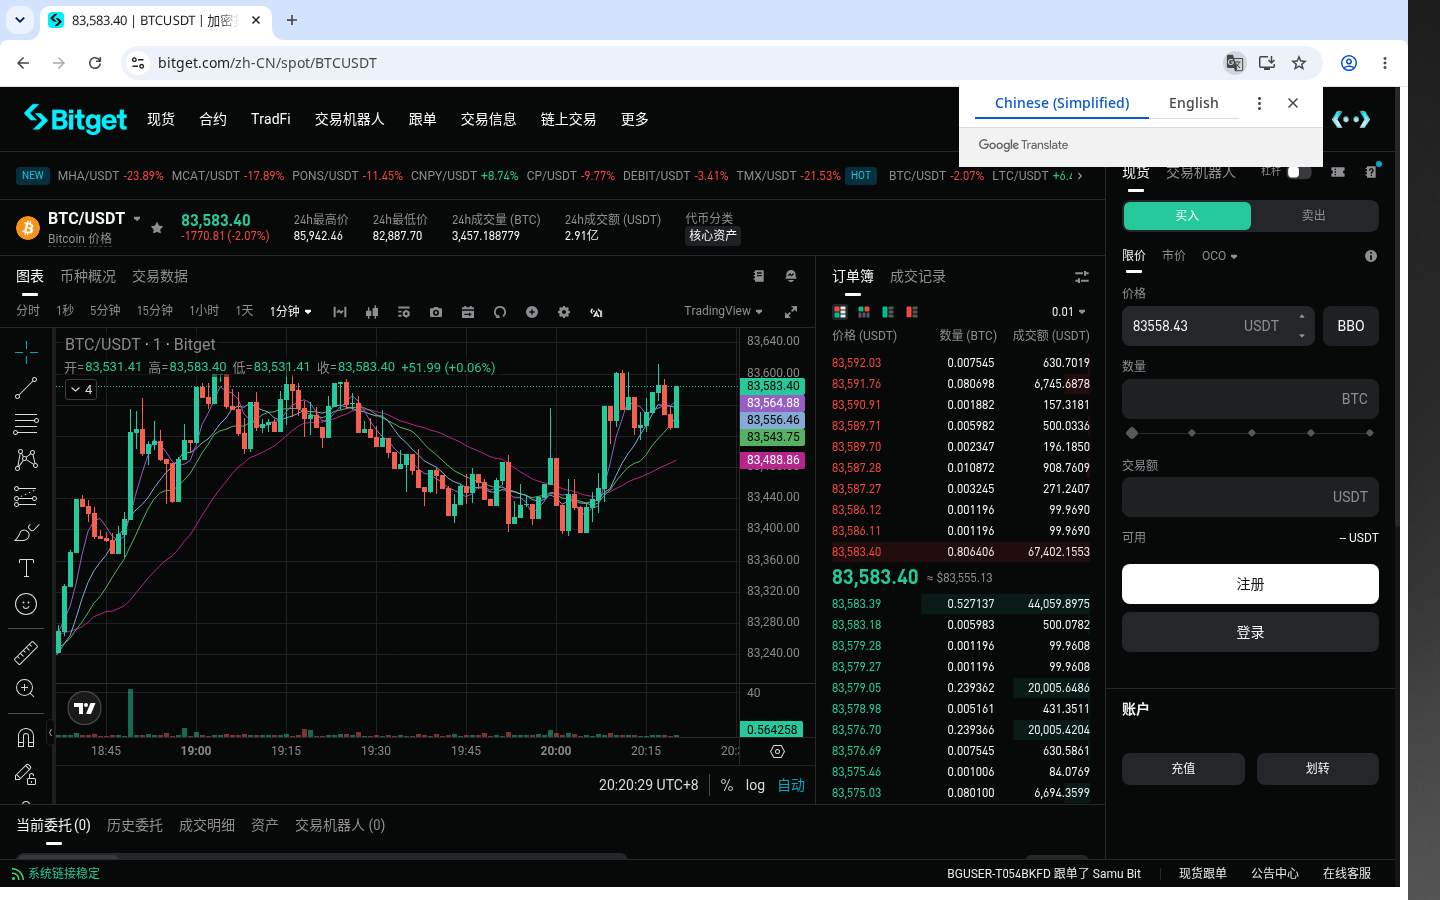The height and width of the screenshot is (900, 1440).
Task: Take a chart snapshot with camera icon
Action: click(x=436, y=312)
